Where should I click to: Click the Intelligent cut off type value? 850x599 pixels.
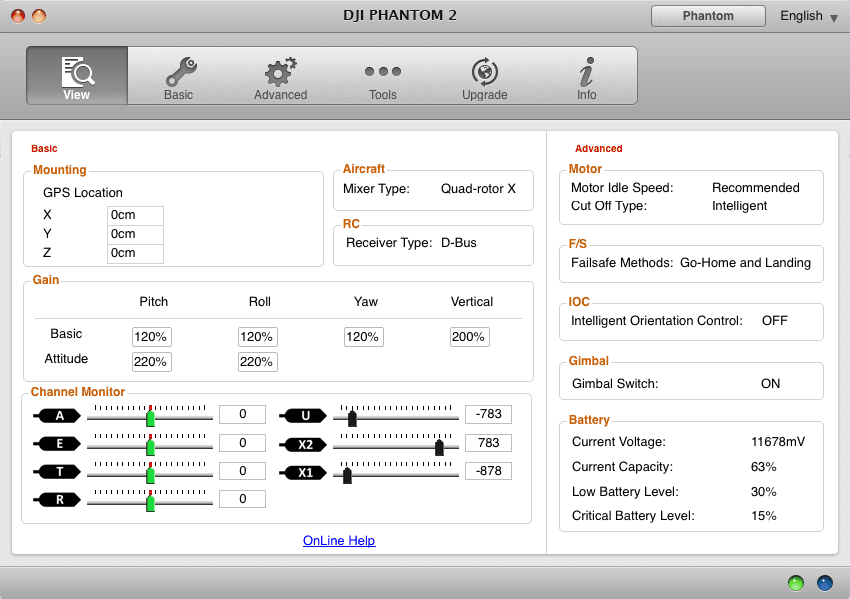pos(739,206)
